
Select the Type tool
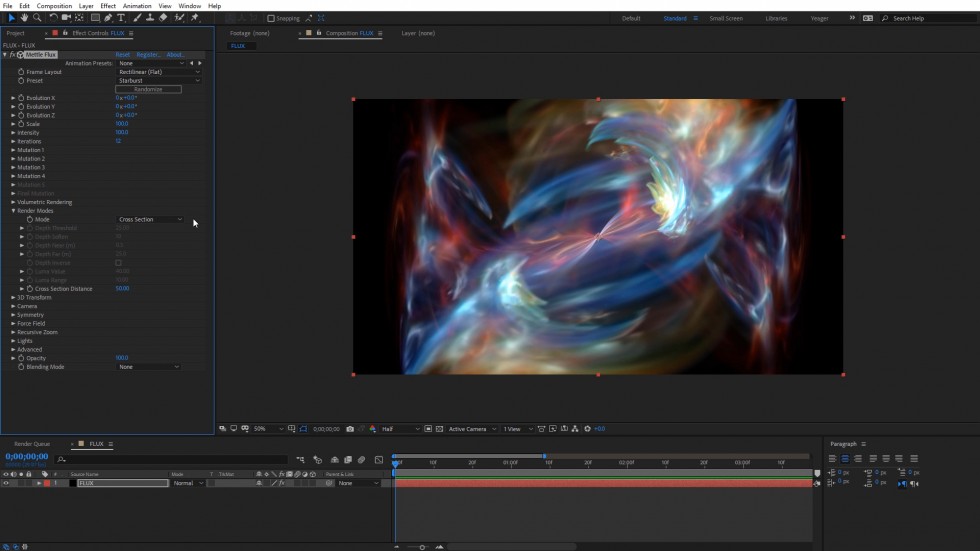(122, 18)
